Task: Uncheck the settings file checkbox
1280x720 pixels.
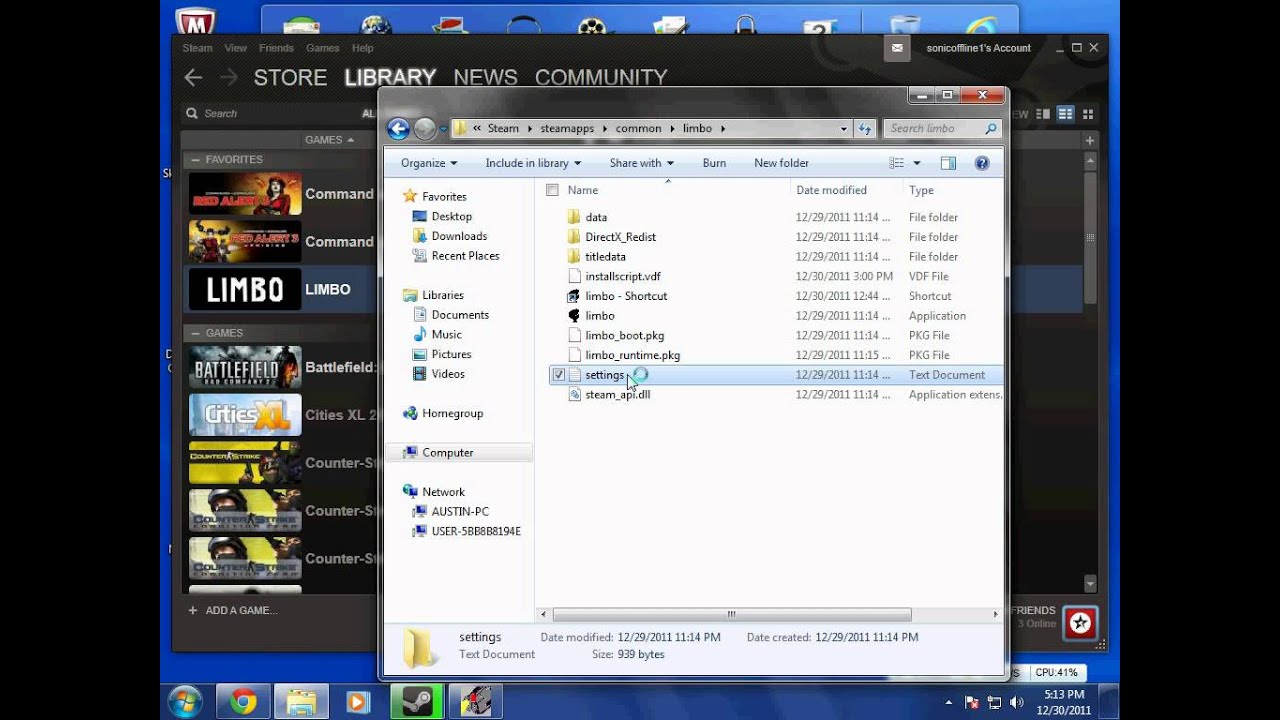Action: point(558,375)
